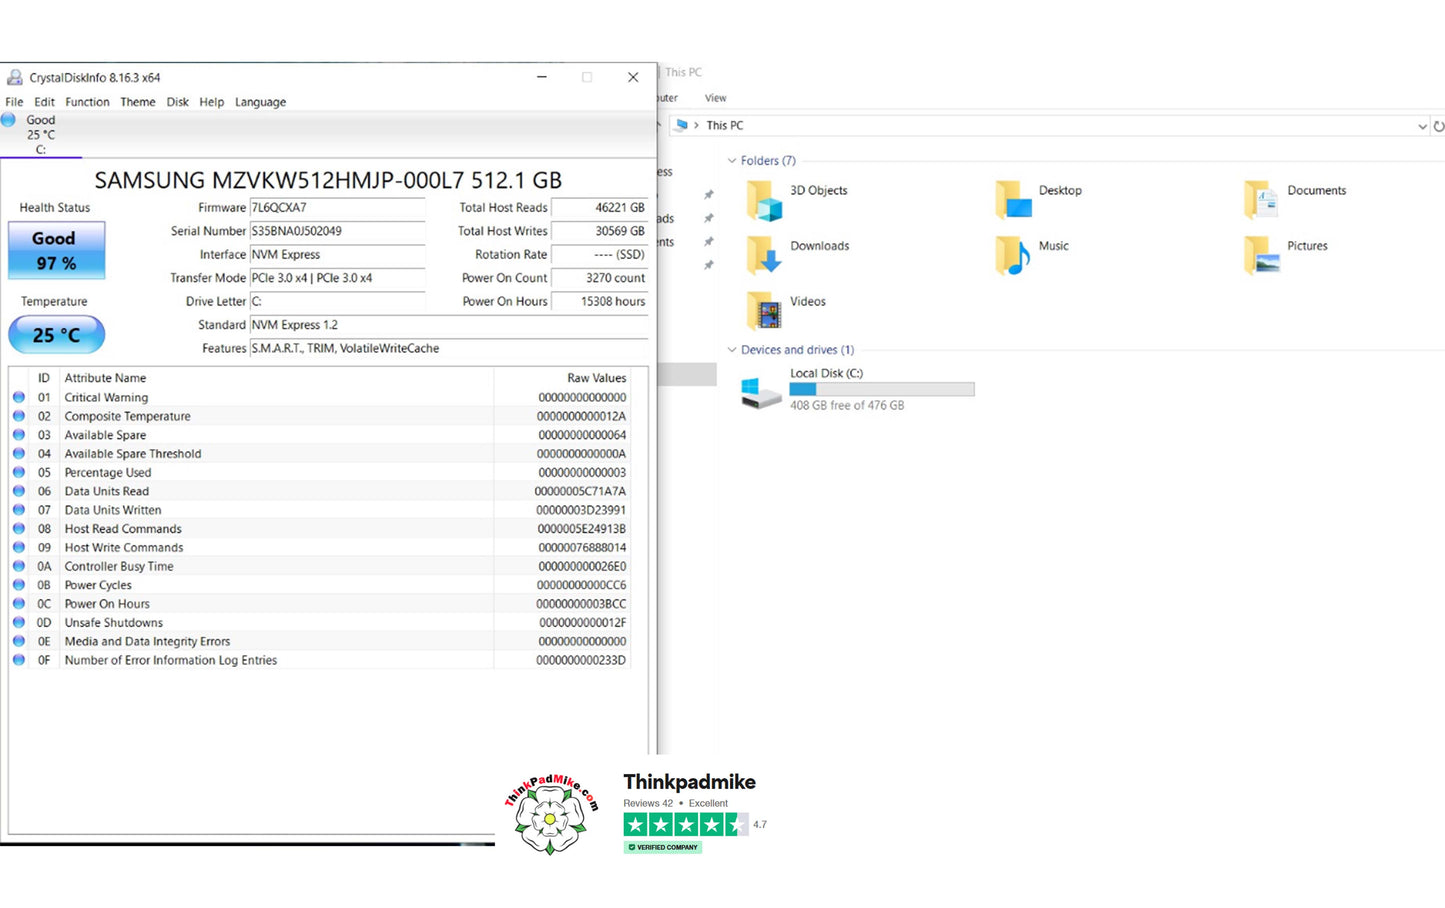Click This PC in the Explorer address bar
Viewport: 1445px width, 908px height.
pos(725,126)
